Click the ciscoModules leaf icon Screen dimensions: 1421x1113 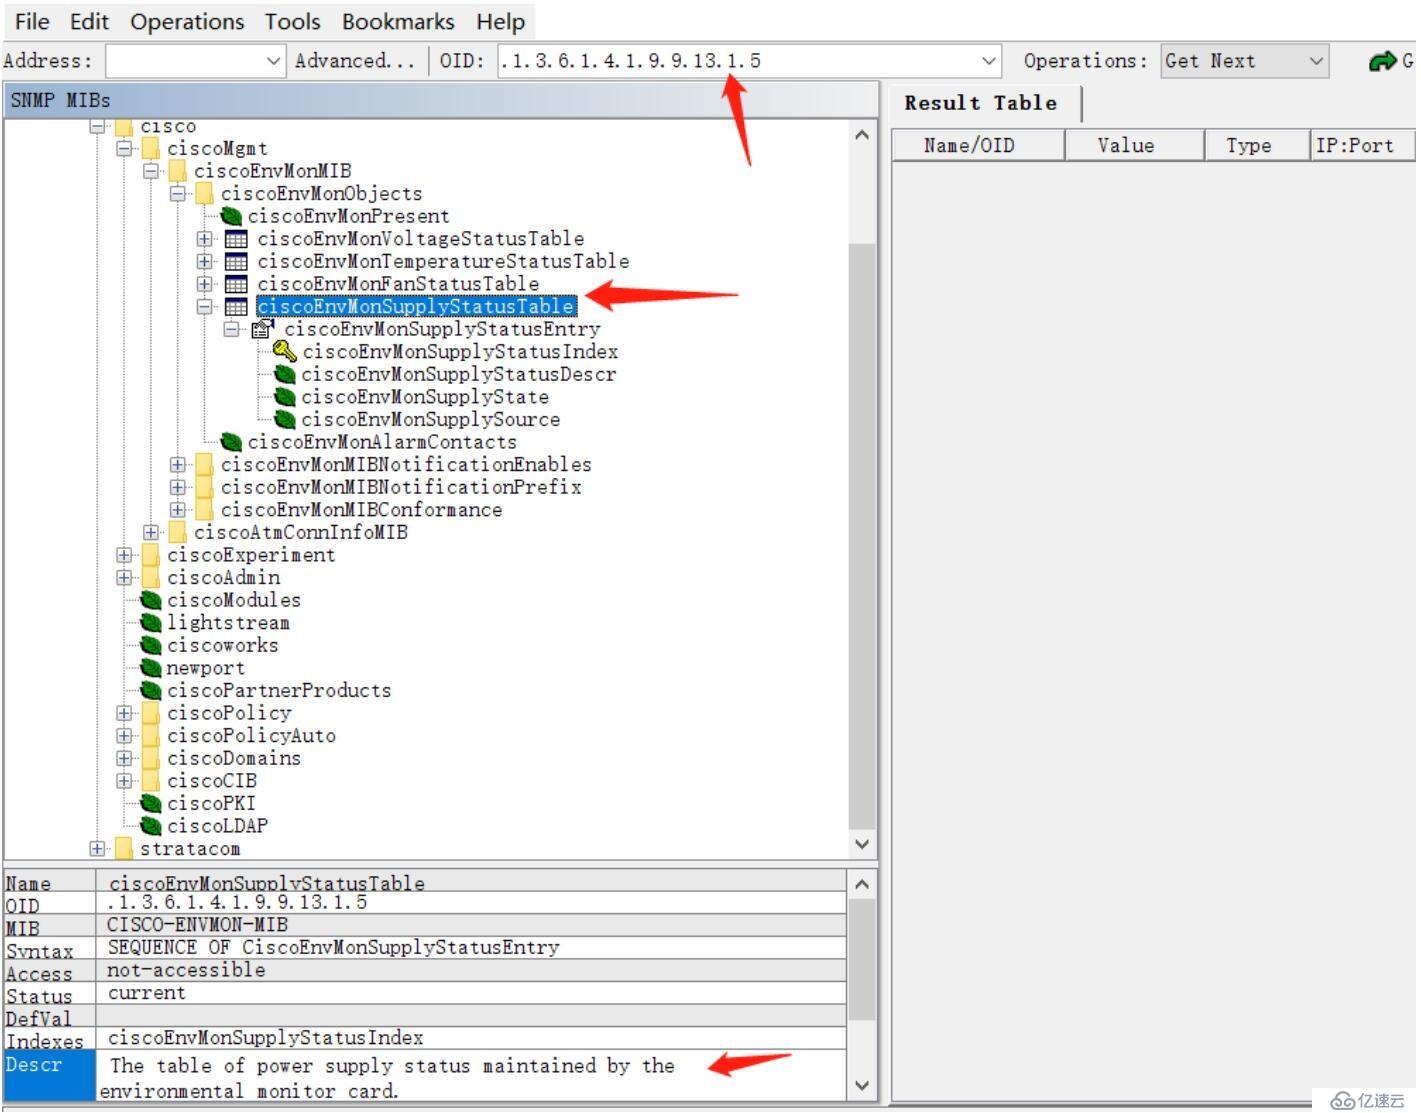click(151, 600)
